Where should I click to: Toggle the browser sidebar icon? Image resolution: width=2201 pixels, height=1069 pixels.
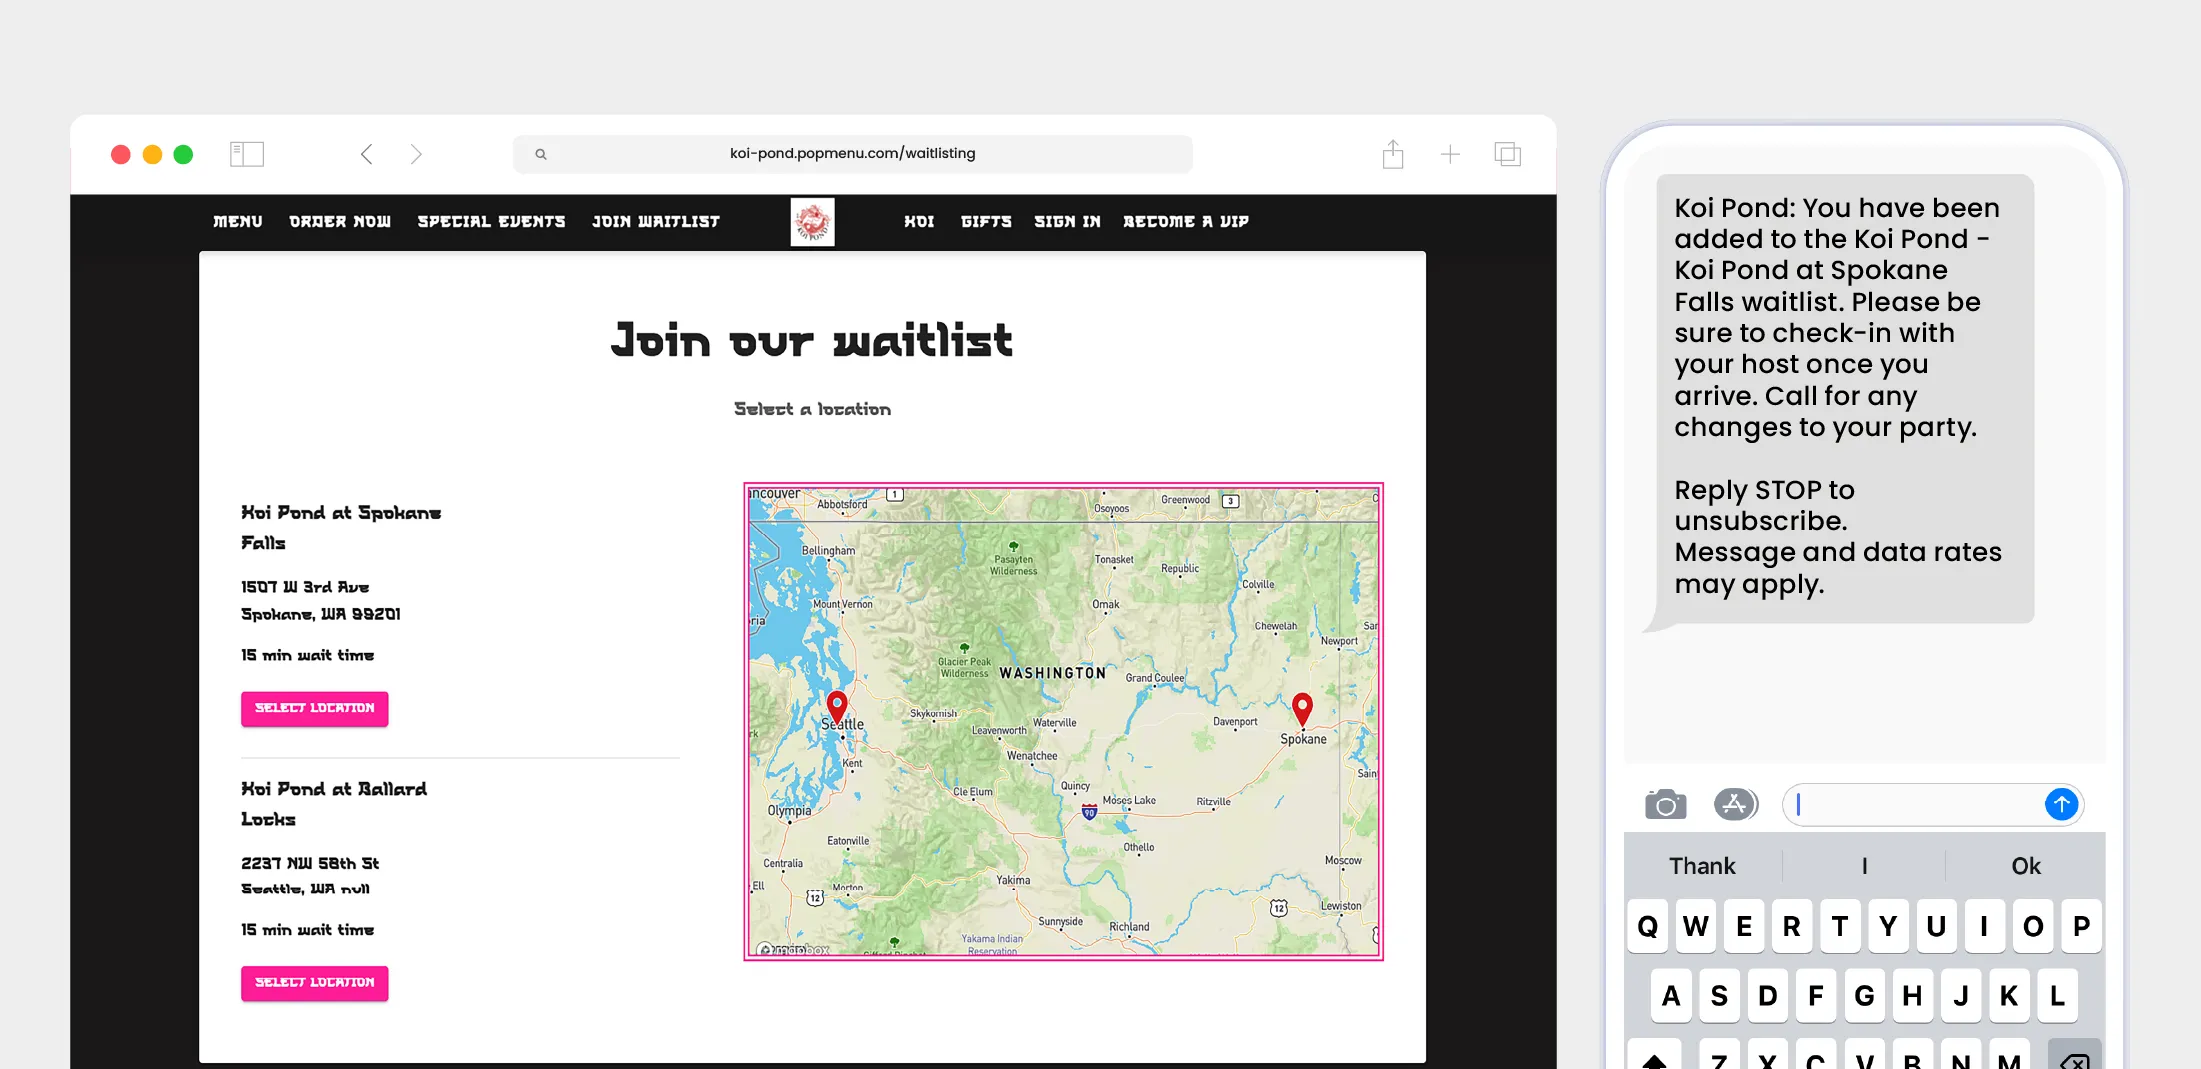click(x=247, y=154)
